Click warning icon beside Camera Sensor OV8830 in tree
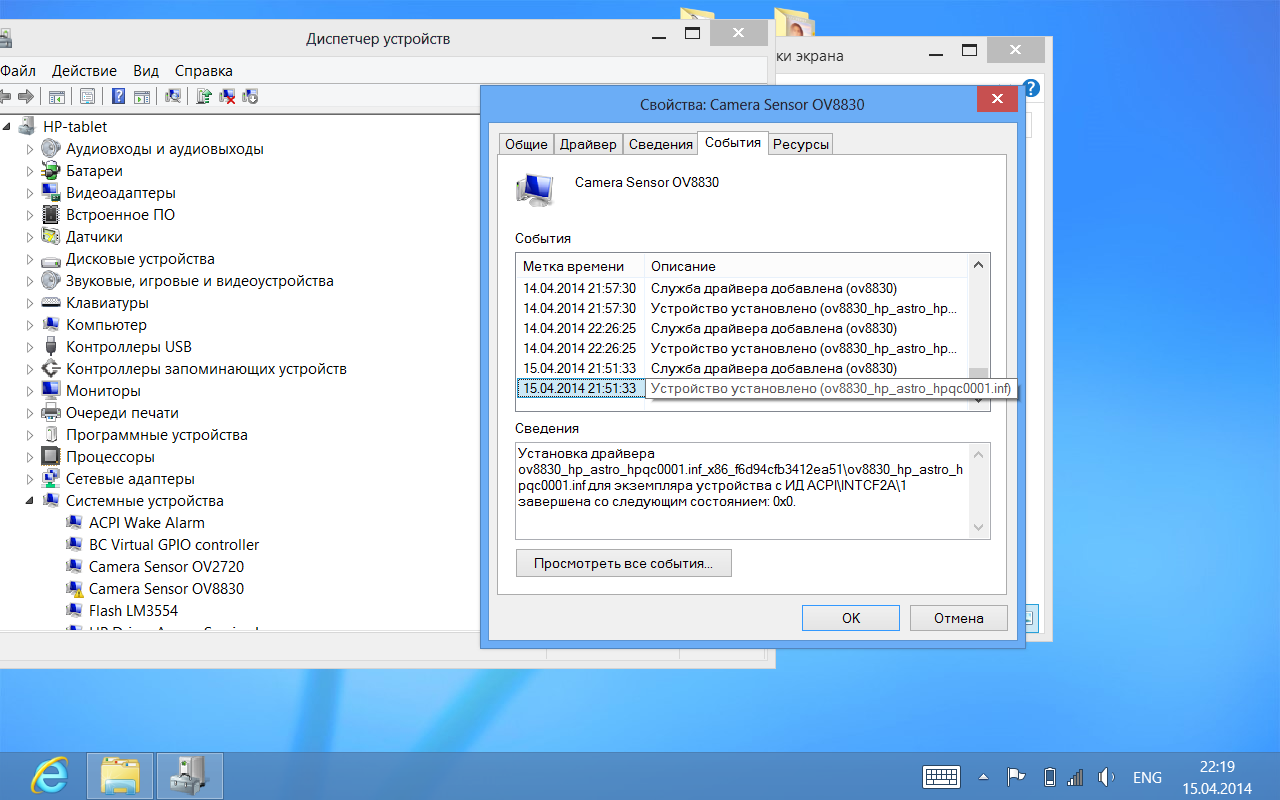The width and height of the screenshot is (1280, 800). [x=74, y=589]
